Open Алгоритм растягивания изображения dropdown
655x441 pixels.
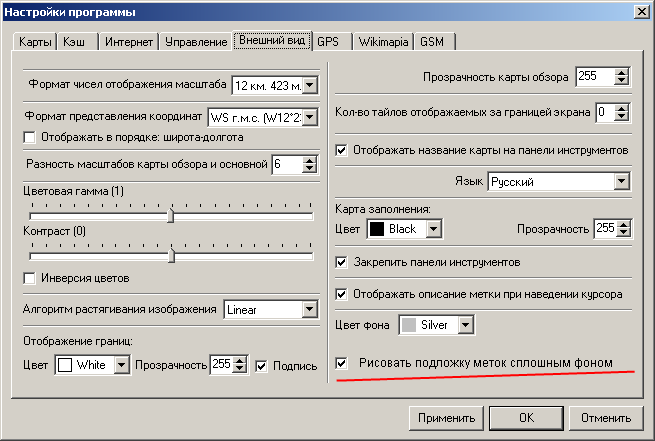click(x=308, y=309)
